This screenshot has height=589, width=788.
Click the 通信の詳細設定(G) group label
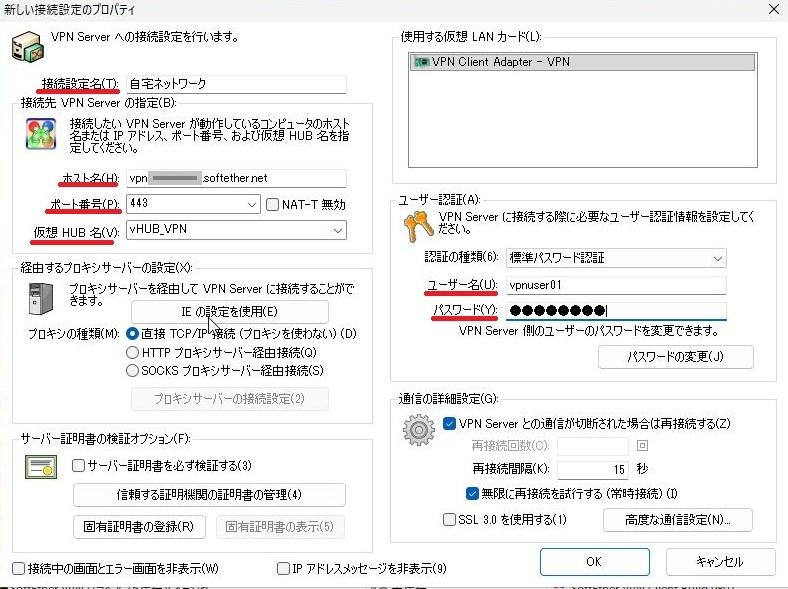tap(448, 399)
